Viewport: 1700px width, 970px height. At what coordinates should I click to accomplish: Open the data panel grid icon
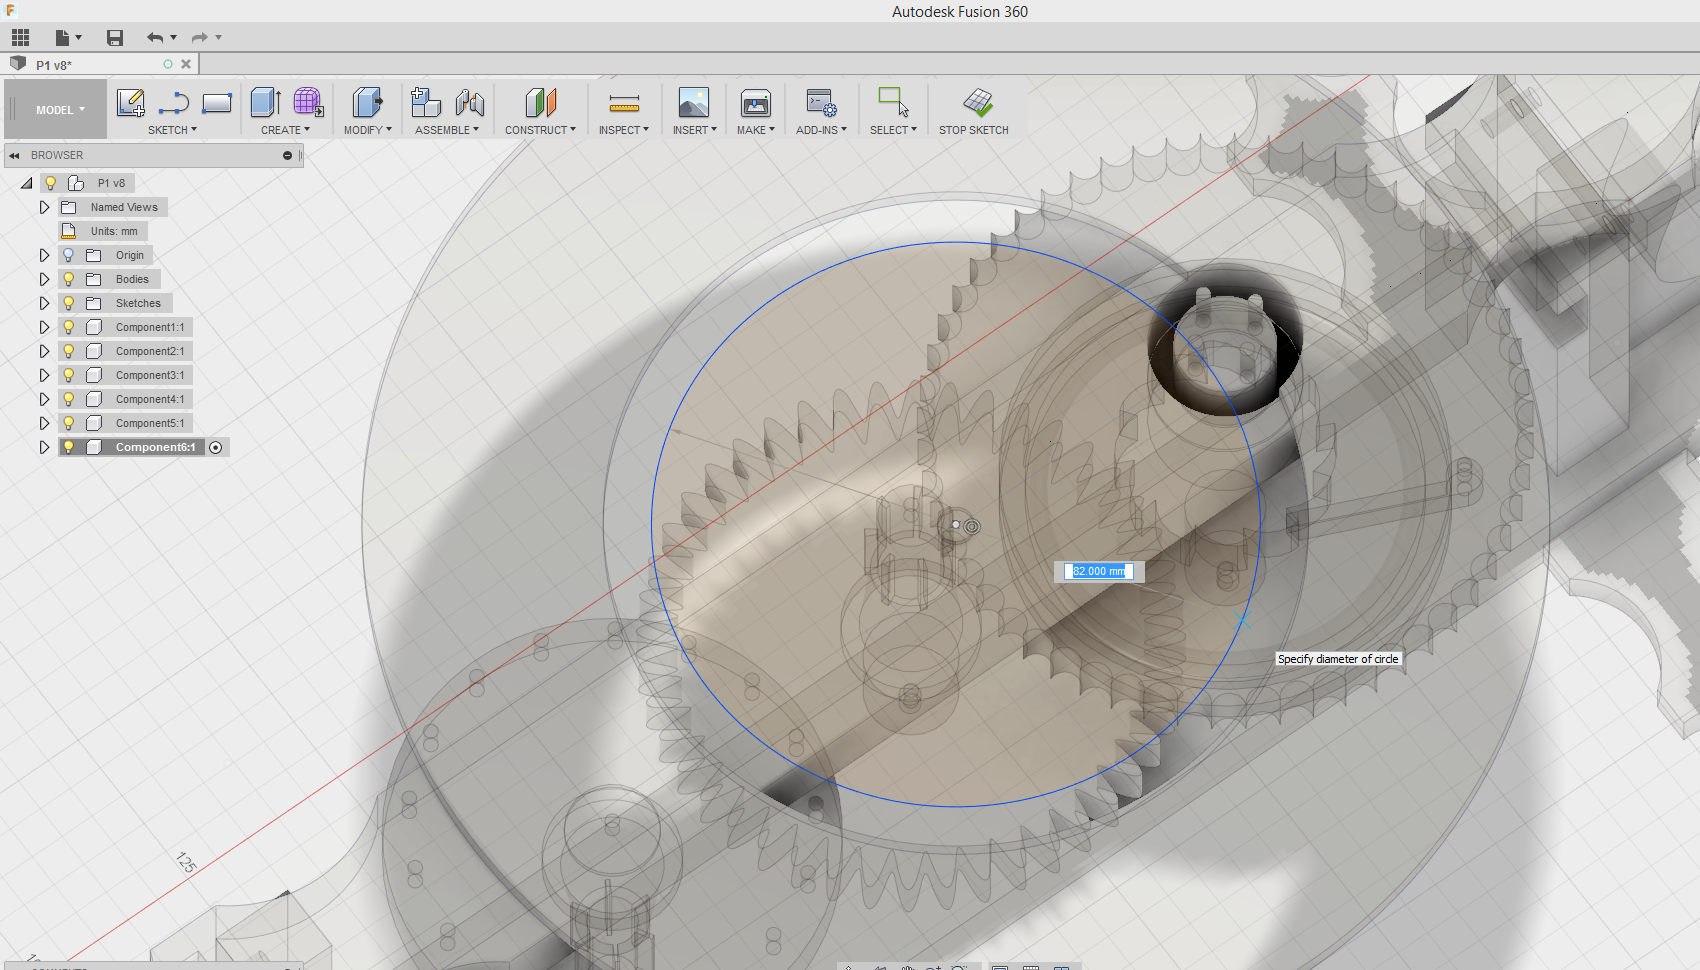(20, 38)
